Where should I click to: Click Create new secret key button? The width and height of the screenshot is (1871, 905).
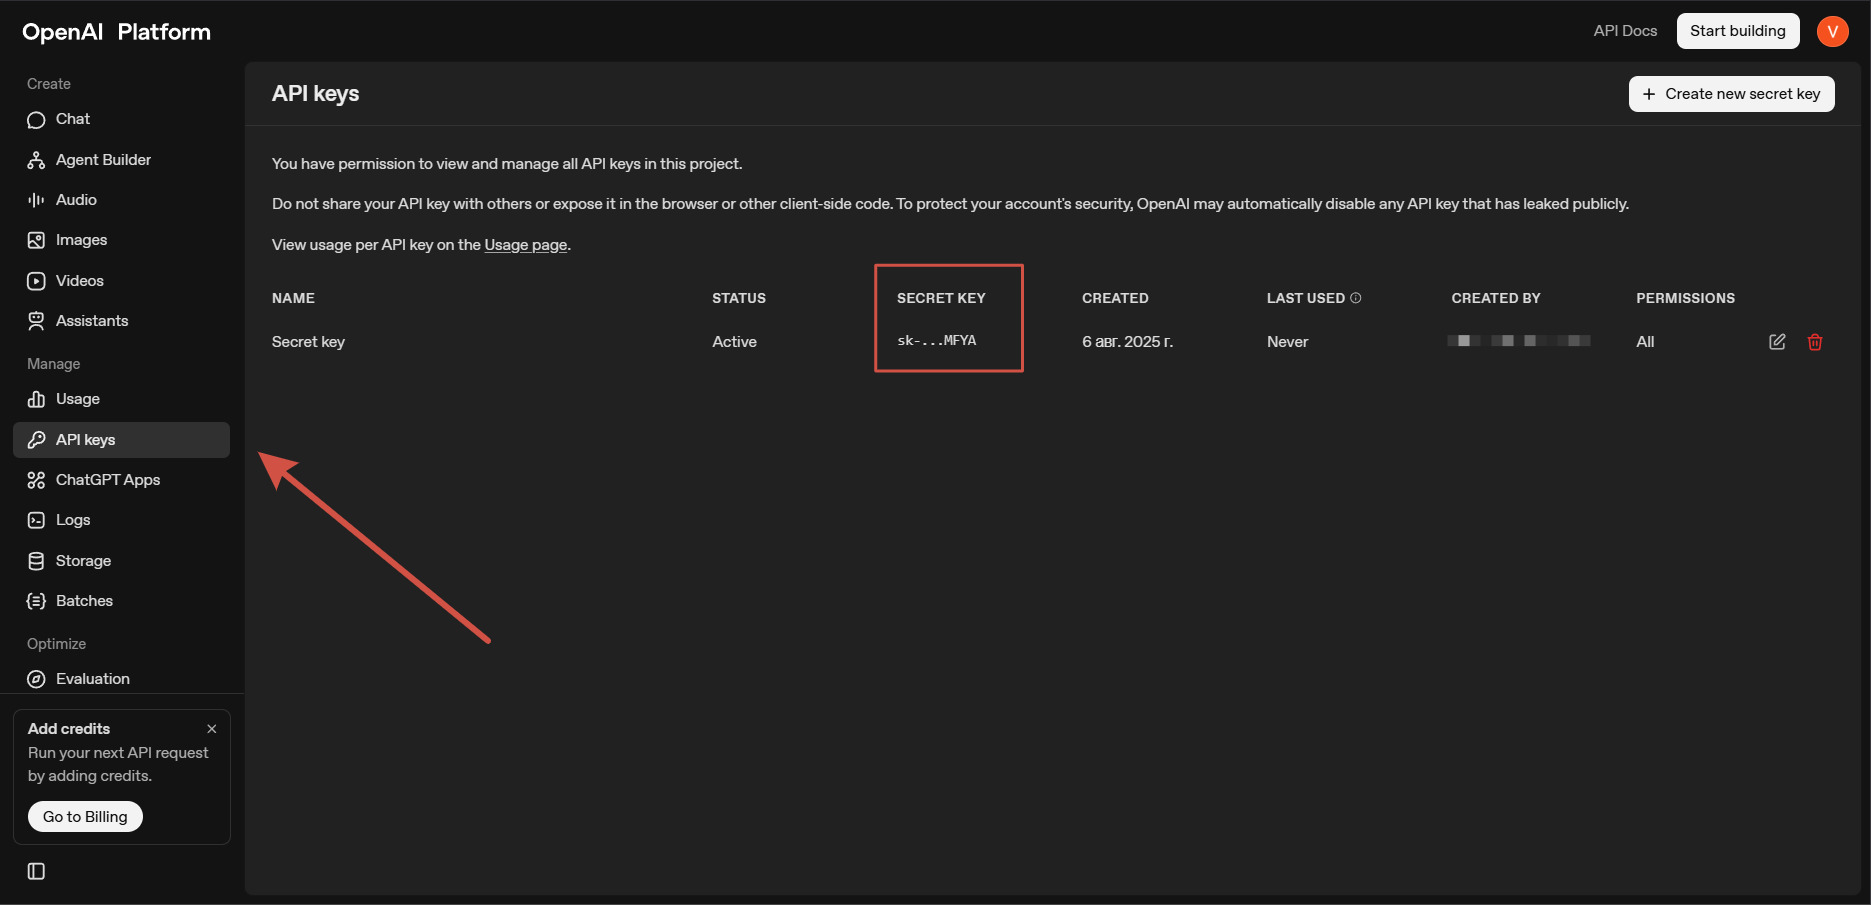[1732, 94]
